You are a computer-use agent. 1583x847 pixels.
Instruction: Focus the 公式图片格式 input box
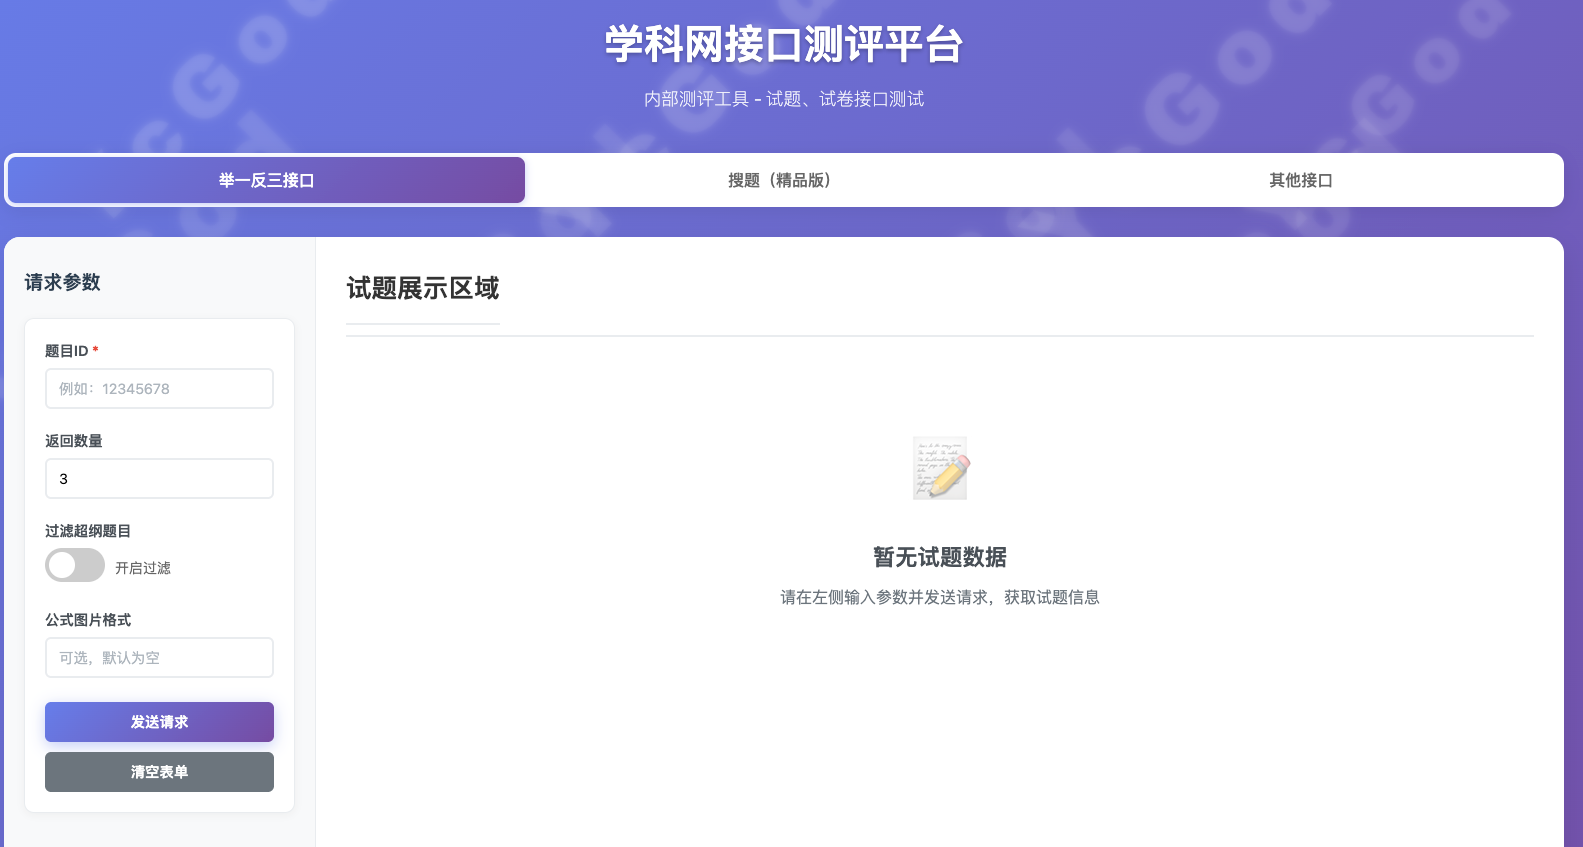[159, 658]
